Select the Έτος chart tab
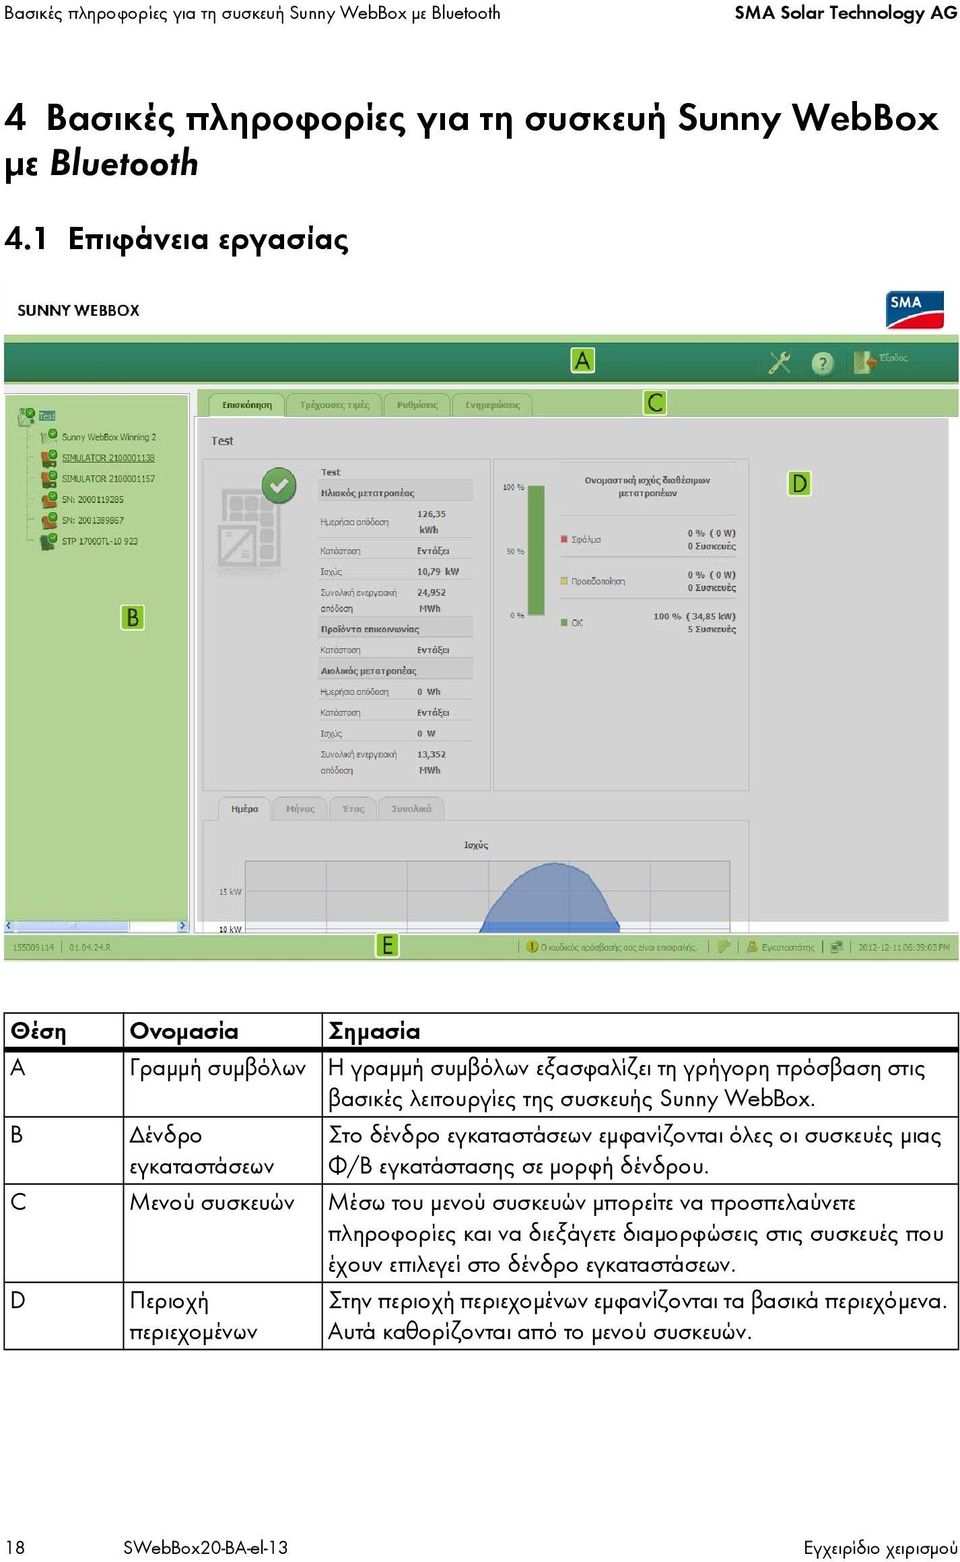960x1562 pixels. pos(354,809)
